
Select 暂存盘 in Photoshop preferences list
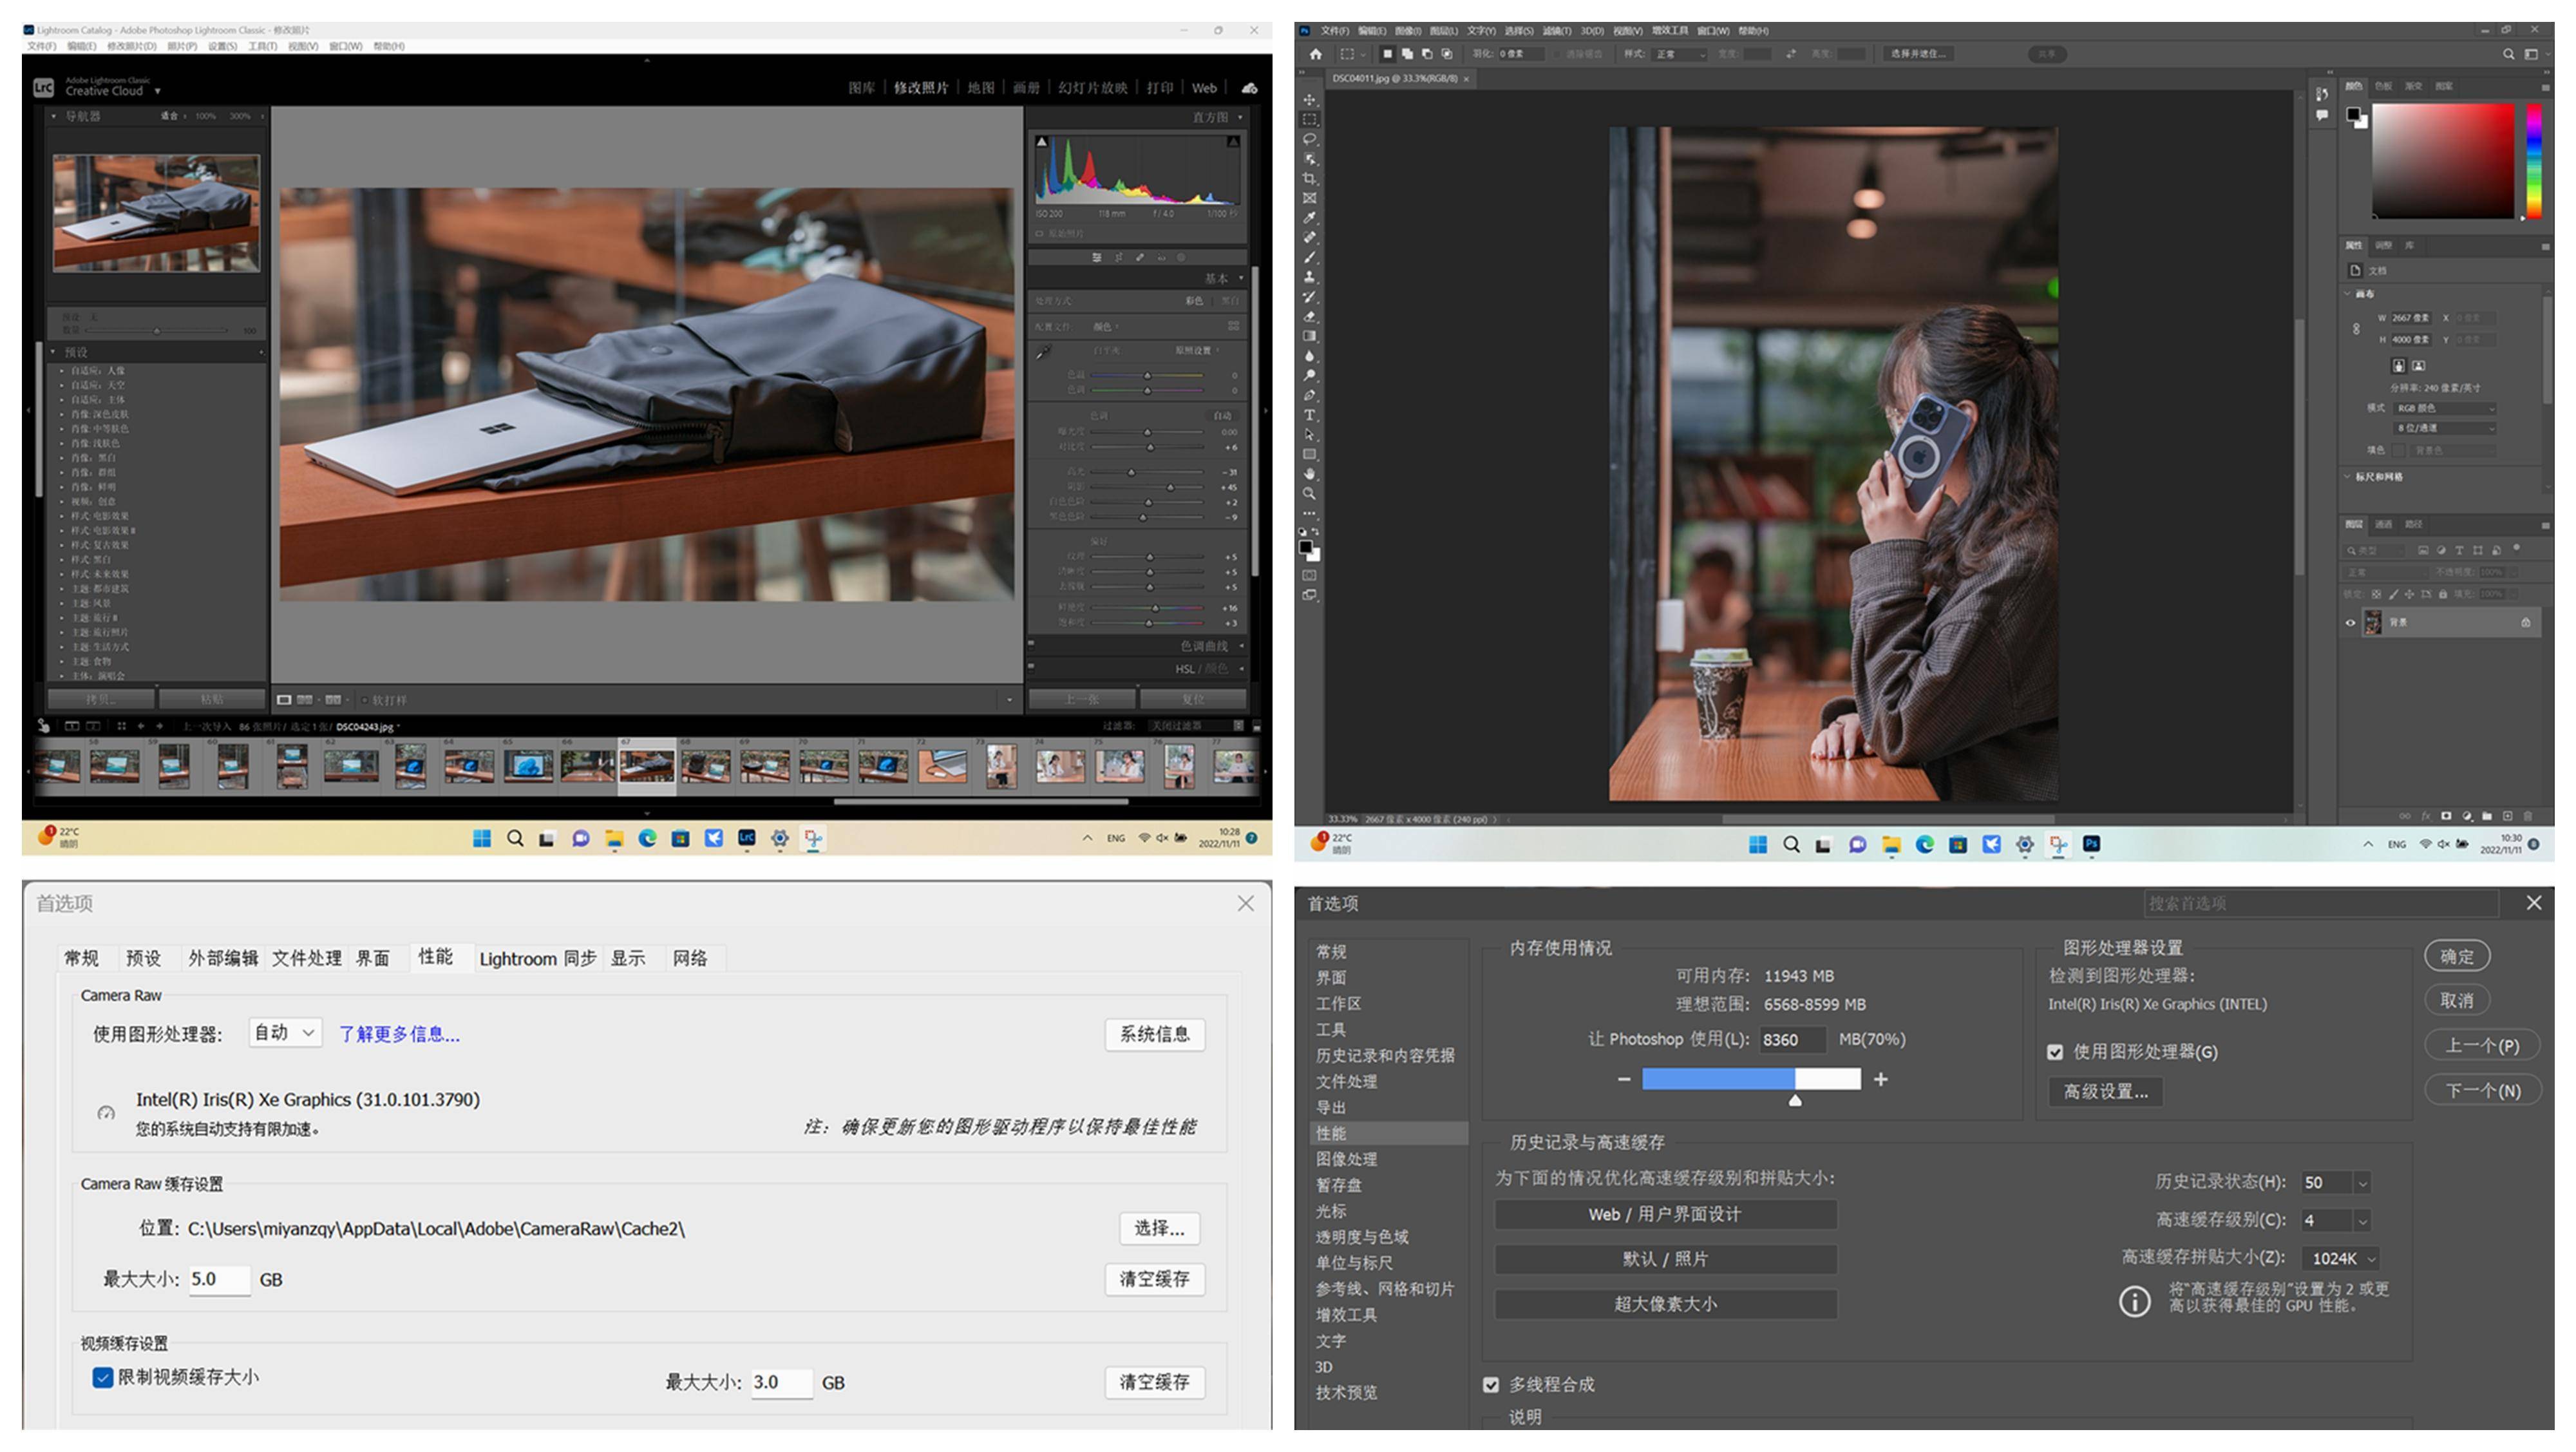(1338, 1185)
